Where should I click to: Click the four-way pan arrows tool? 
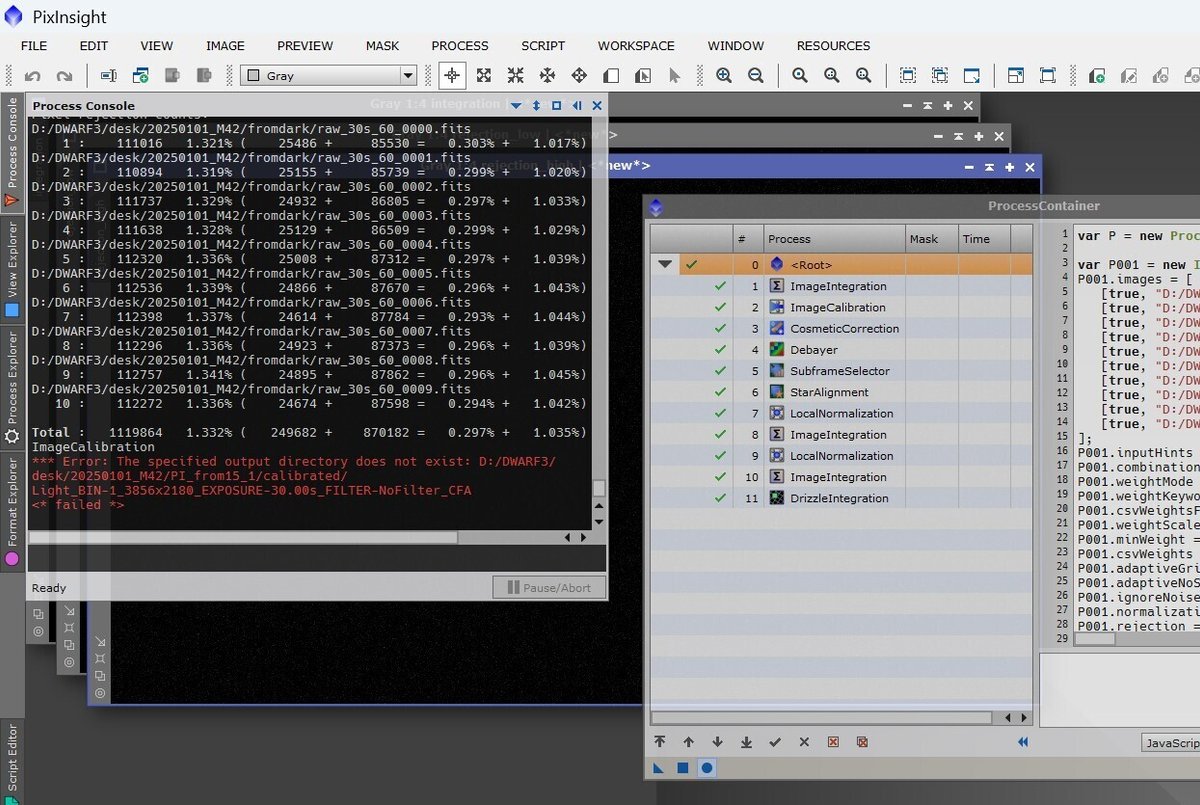[579, 75]
